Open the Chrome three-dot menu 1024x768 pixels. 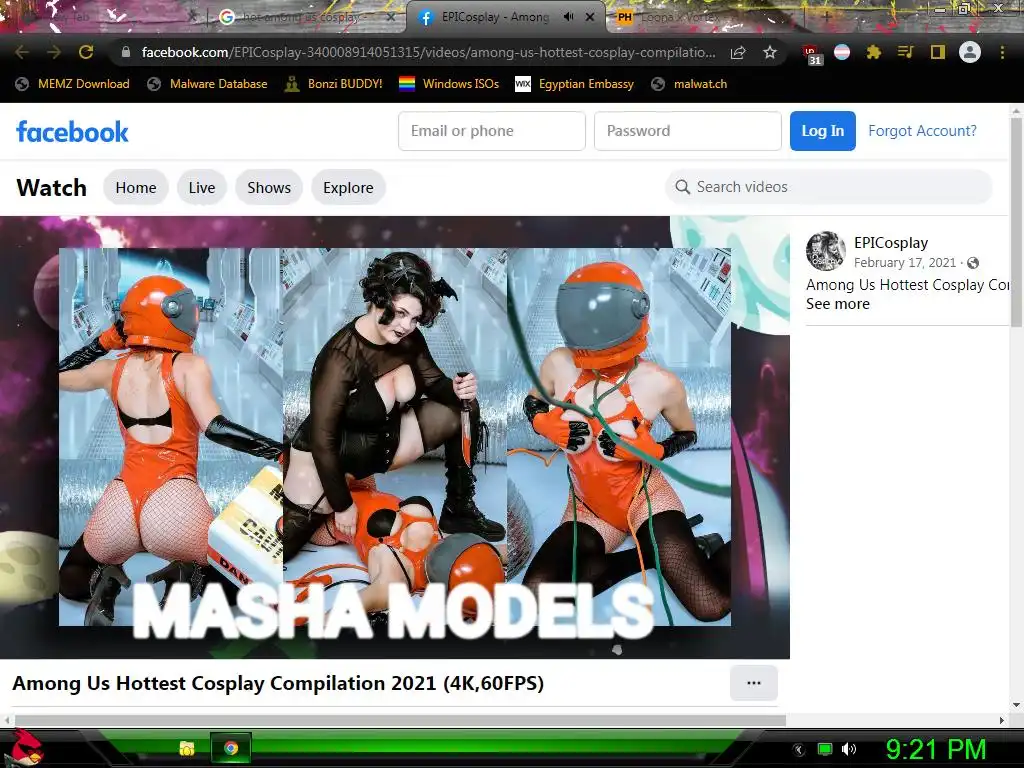[x=1002, y=52]
